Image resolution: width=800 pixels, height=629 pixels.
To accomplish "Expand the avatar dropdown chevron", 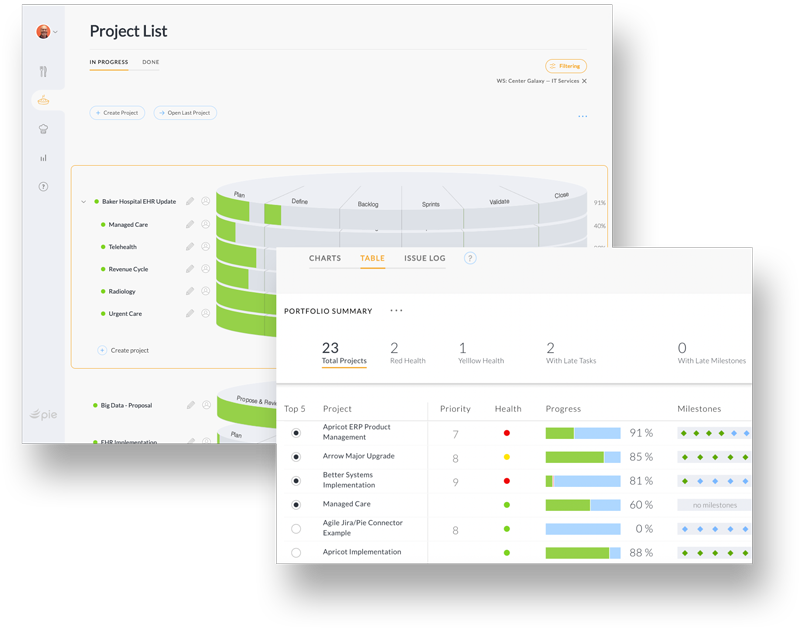I will point(56,32).
